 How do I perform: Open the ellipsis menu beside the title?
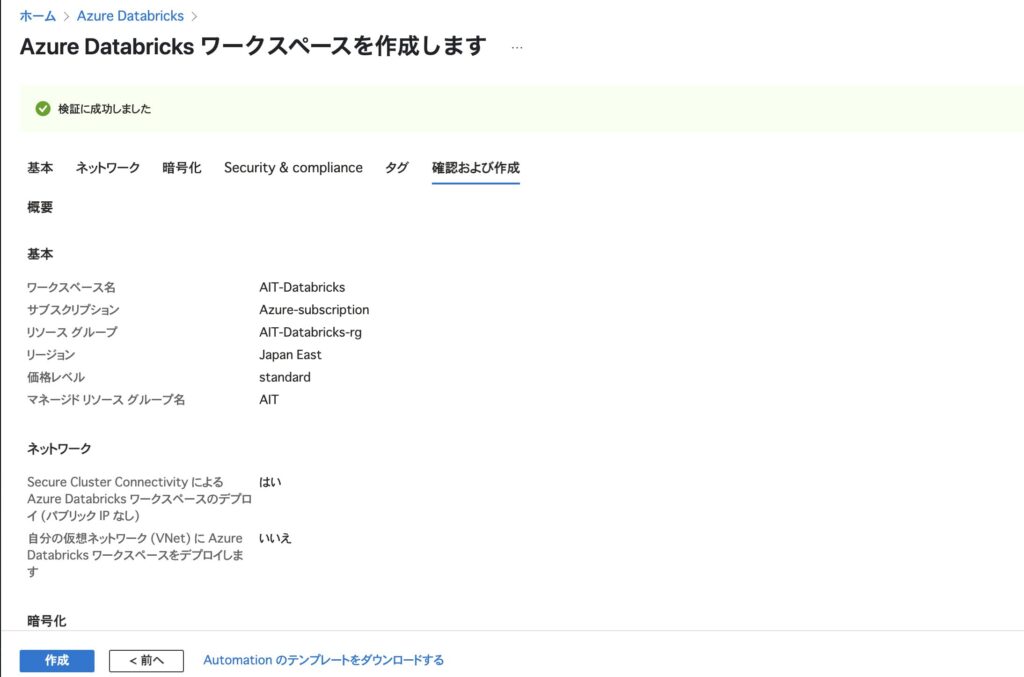[517, 48]
